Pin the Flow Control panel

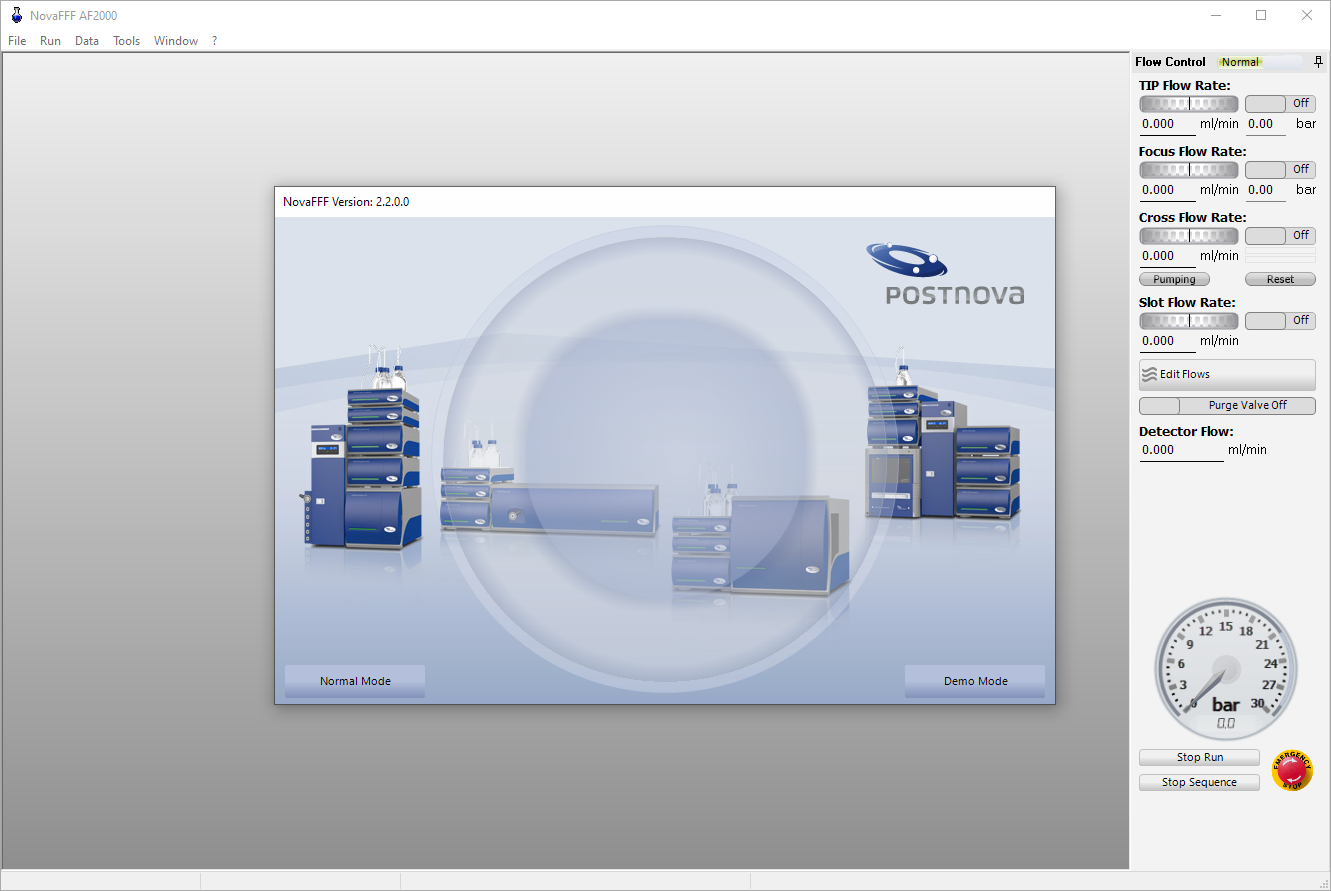click(x=1318, y=62)
